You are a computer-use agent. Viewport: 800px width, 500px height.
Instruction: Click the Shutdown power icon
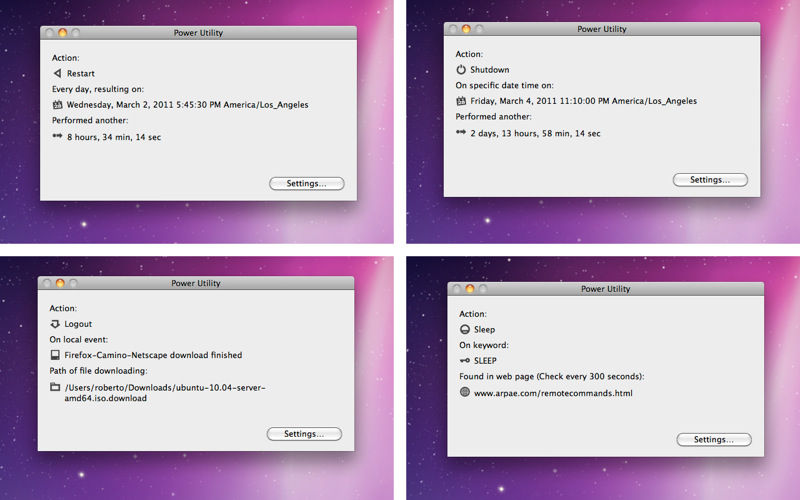[x=461, y=69]
